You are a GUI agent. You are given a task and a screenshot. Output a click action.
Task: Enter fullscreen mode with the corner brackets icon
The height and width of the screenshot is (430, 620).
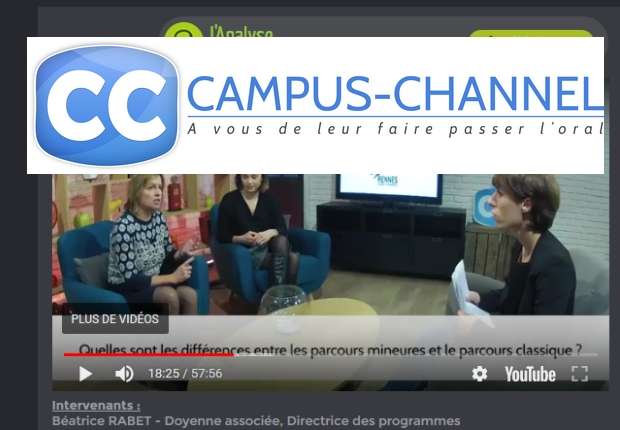pos(580,374)
